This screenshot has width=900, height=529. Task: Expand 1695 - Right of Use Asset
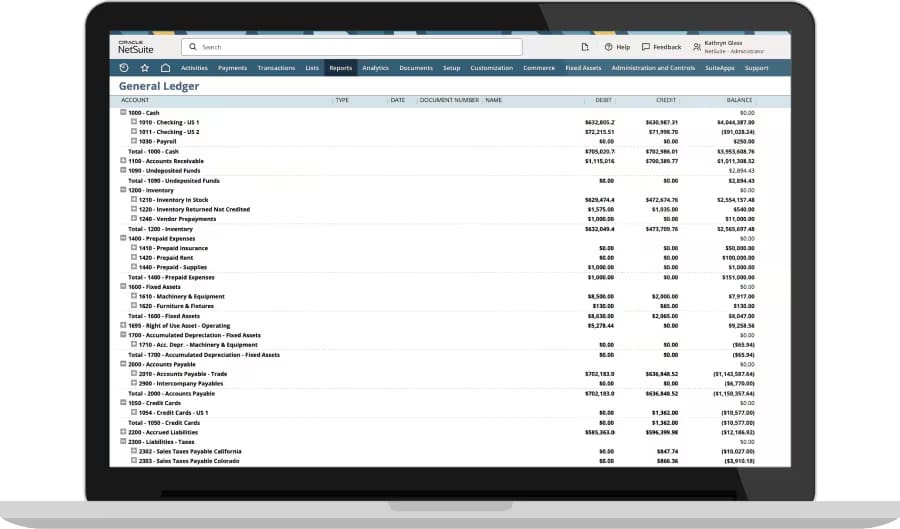(123, 325)
